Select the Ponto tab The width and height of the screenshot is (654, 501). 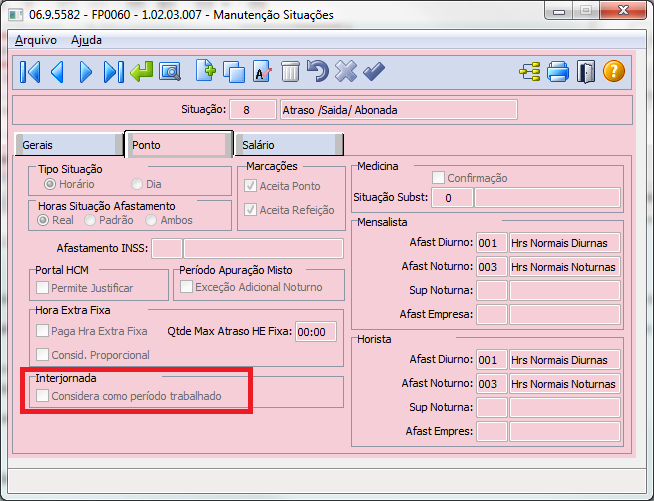point(179,144)
